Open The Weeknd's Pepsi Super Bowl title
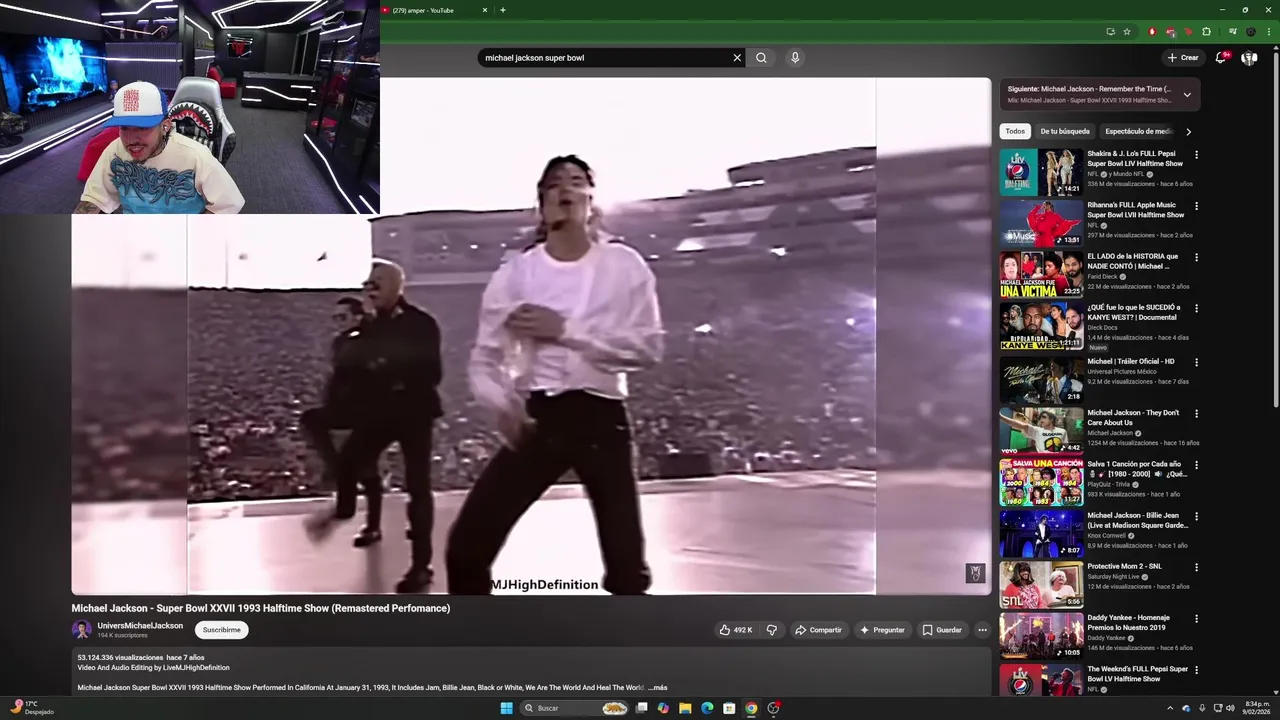 [1138, 674]
